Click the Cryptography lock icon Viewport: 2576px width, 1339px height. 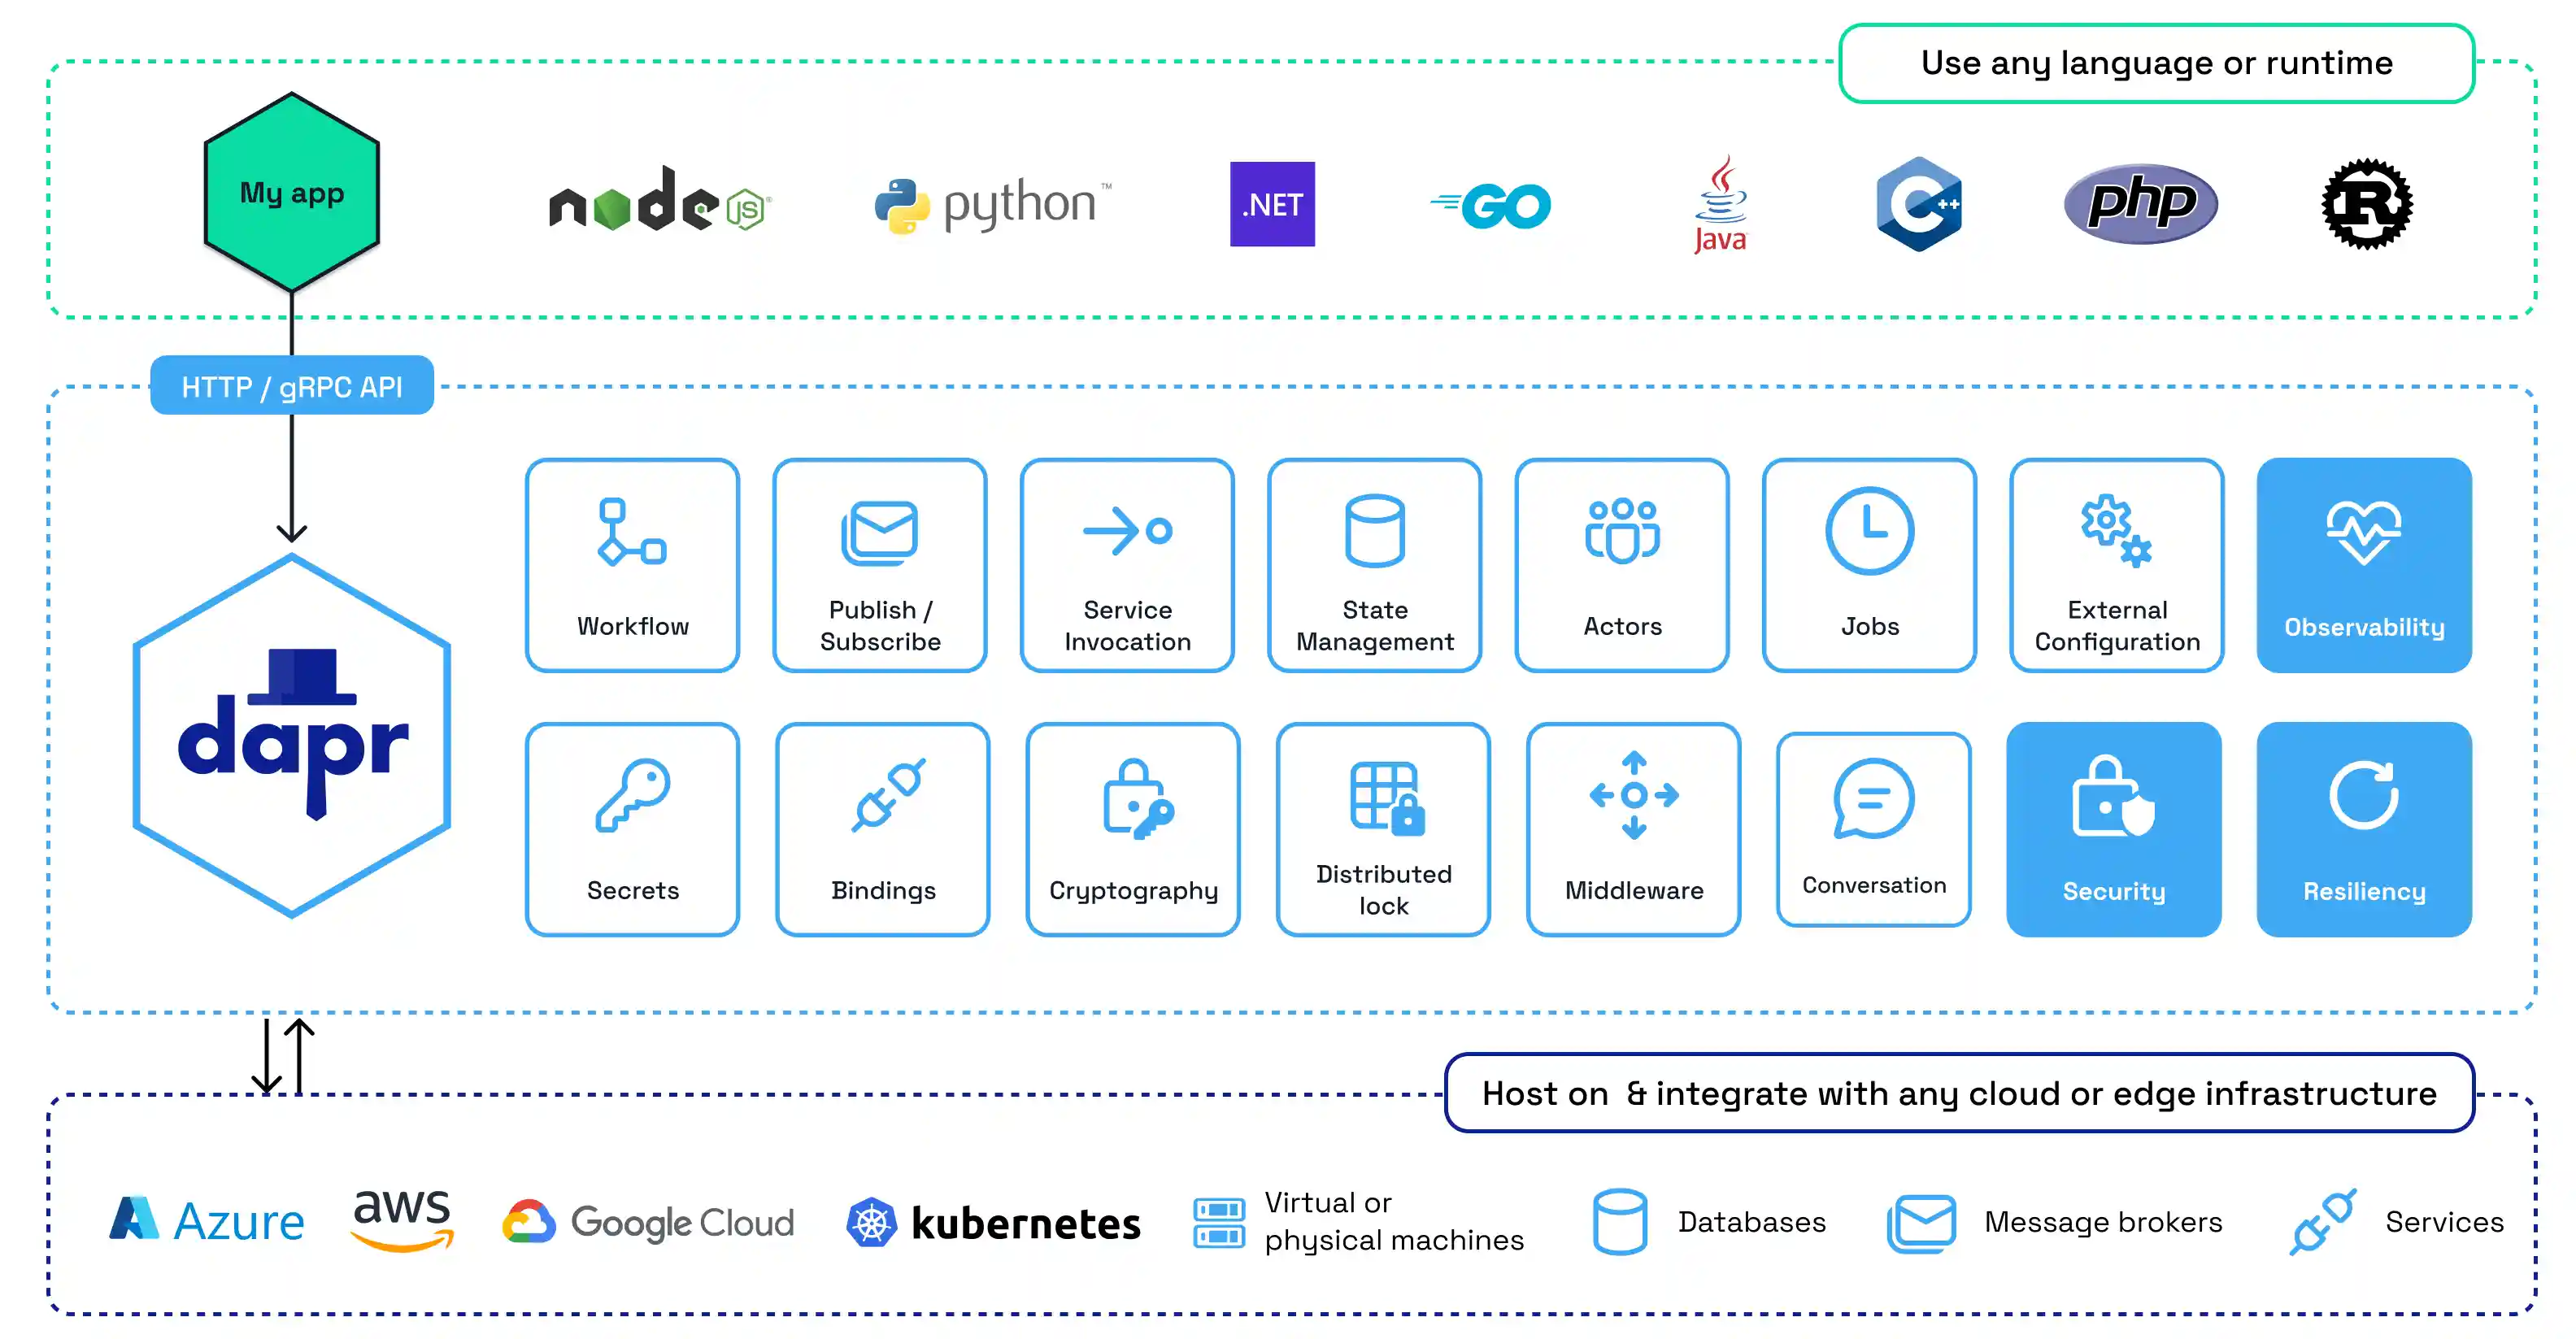[1132, 800]
